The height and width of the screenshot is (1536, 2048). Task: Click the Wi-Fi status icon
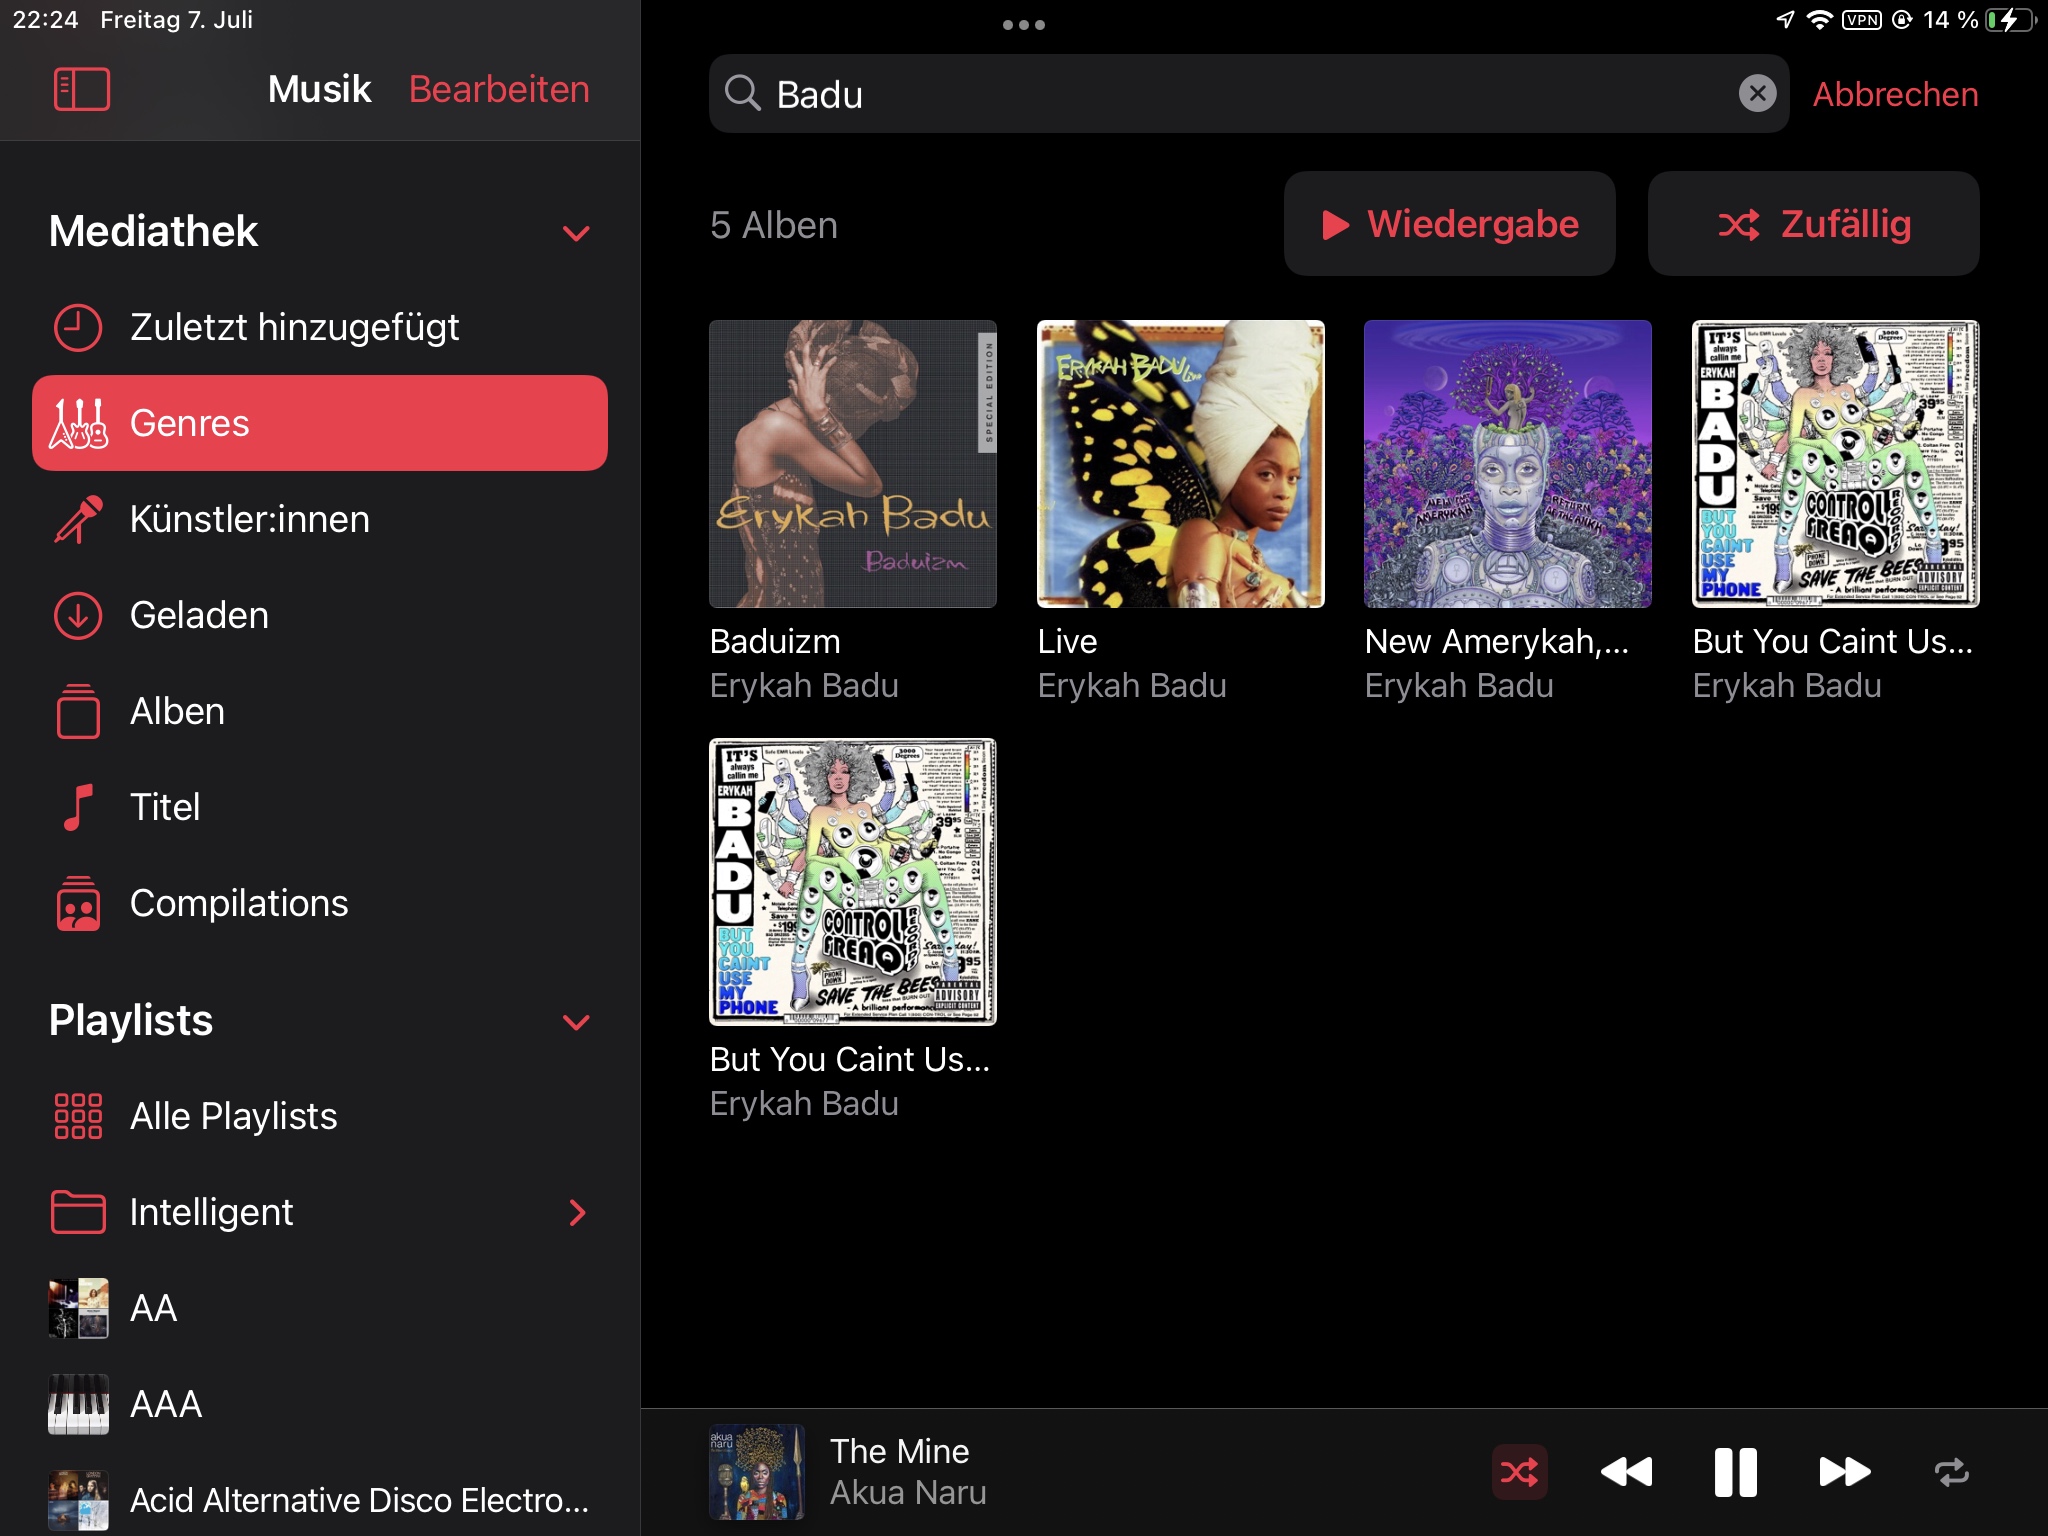1819,20
